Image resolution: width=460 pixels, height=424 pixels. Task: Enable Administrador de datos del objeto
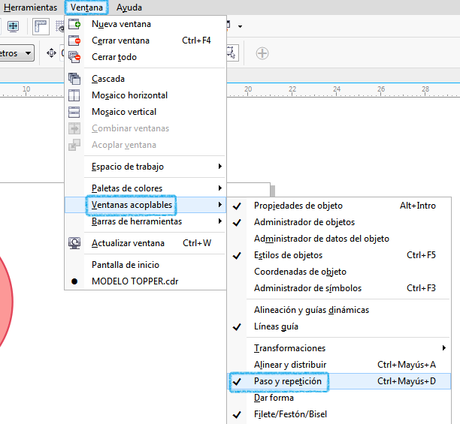point(339,239)
